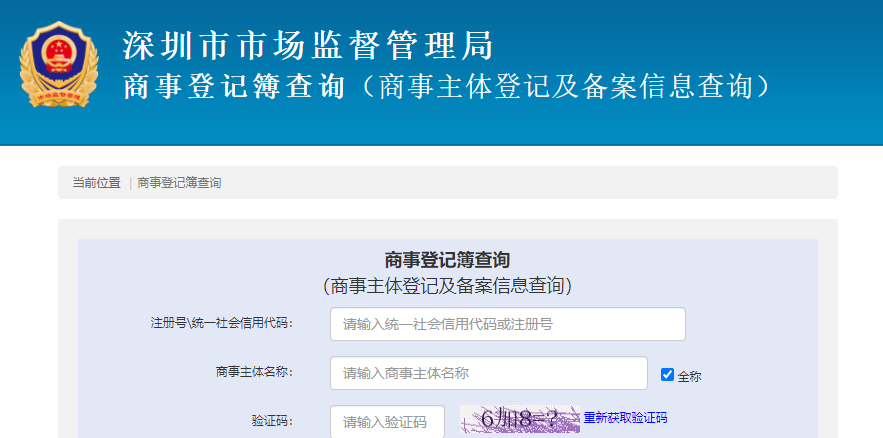Click the separator in the breadcrumb

tap(130, 183)
